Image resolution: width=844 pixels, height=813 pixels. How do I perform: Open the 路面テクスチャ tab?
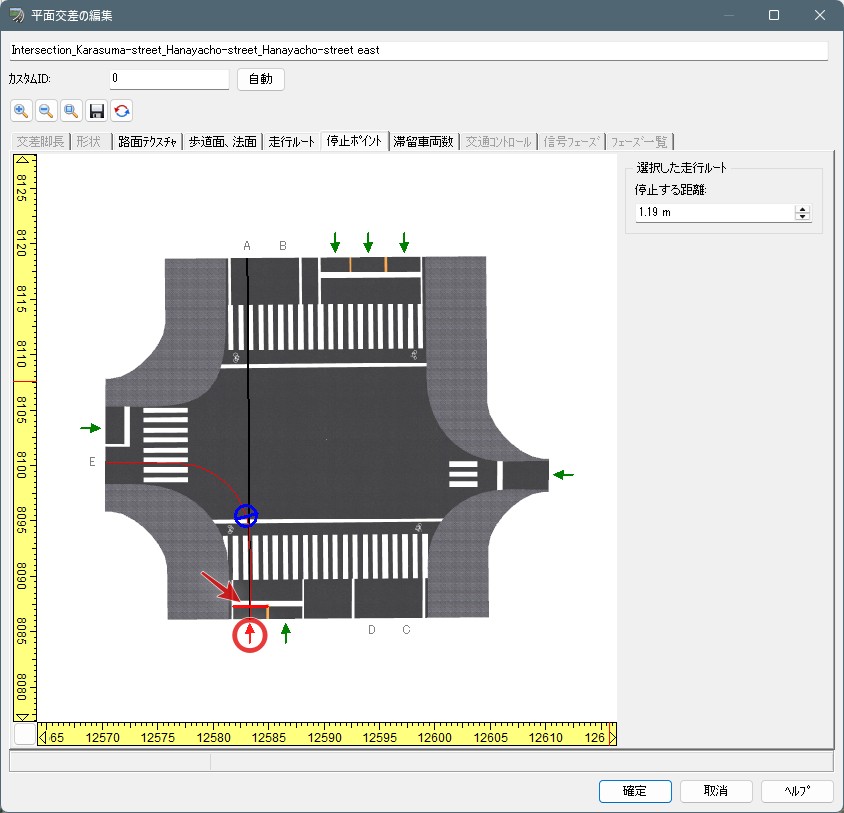146,142
